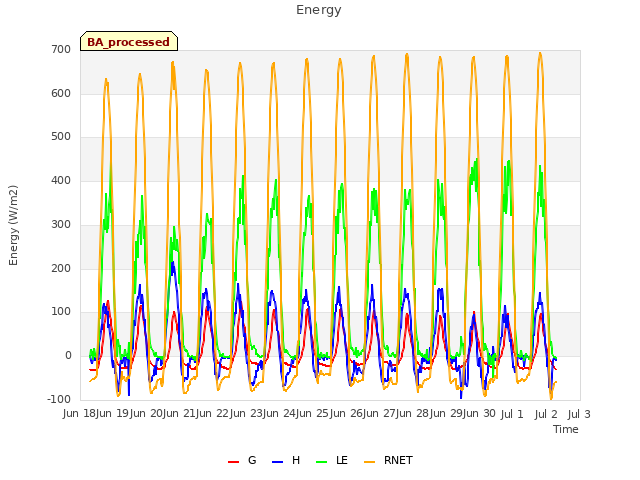Click the y-axis tick value 100
The width and height of the screenshot is (640, 480).
click(61, 312)
